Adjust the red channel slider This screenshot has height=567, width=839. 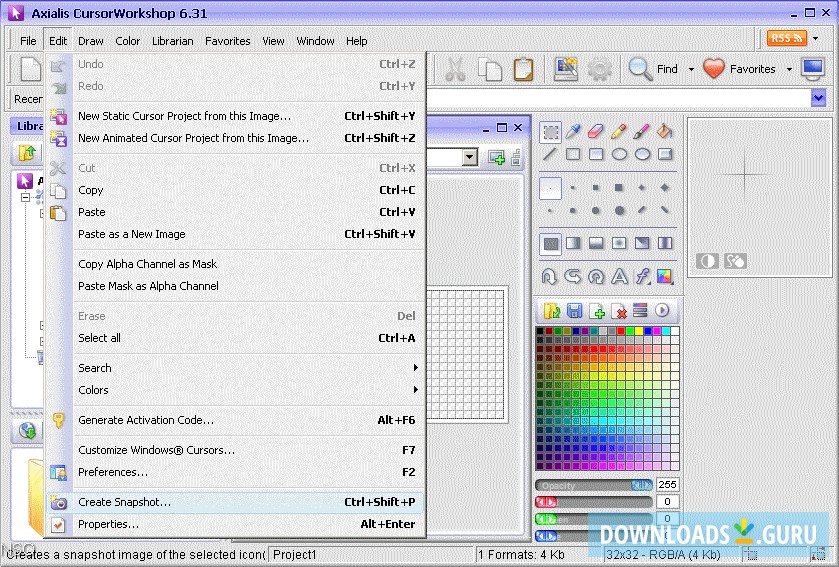click(594, 502)
